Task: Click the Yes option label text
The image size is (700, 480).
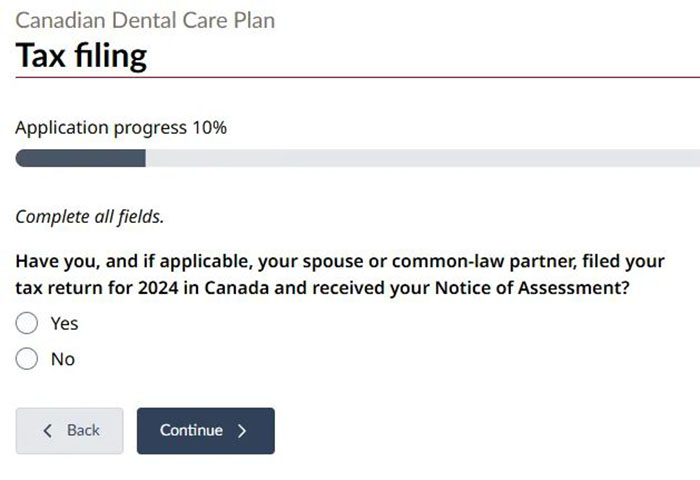Action: click(64, 323)
